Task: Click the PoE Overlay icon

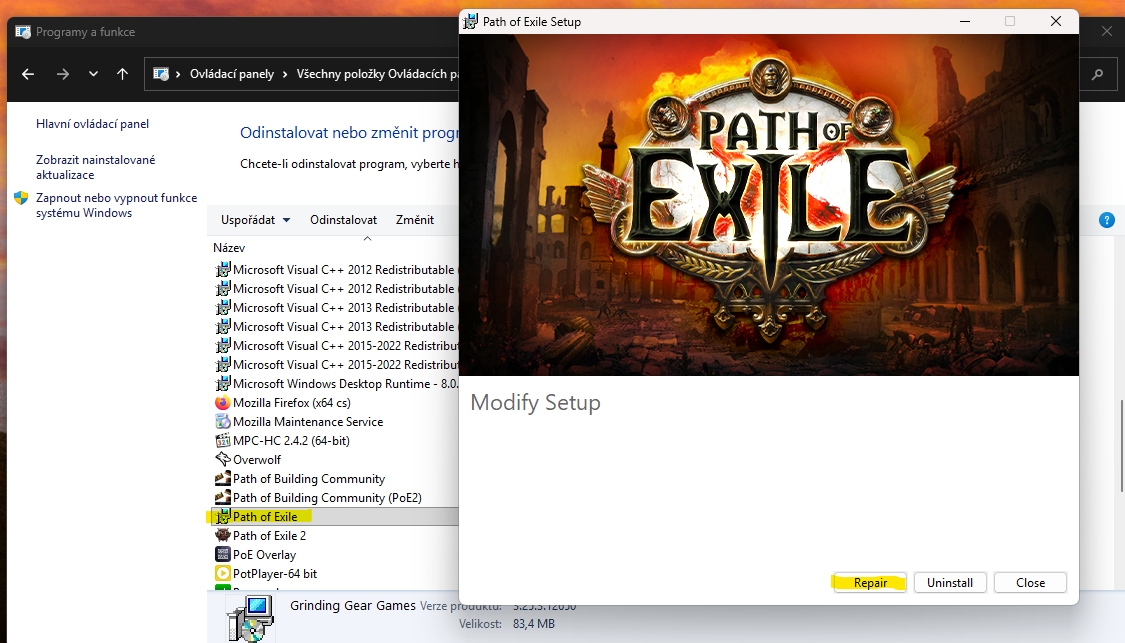Action: tap(222, 555)
